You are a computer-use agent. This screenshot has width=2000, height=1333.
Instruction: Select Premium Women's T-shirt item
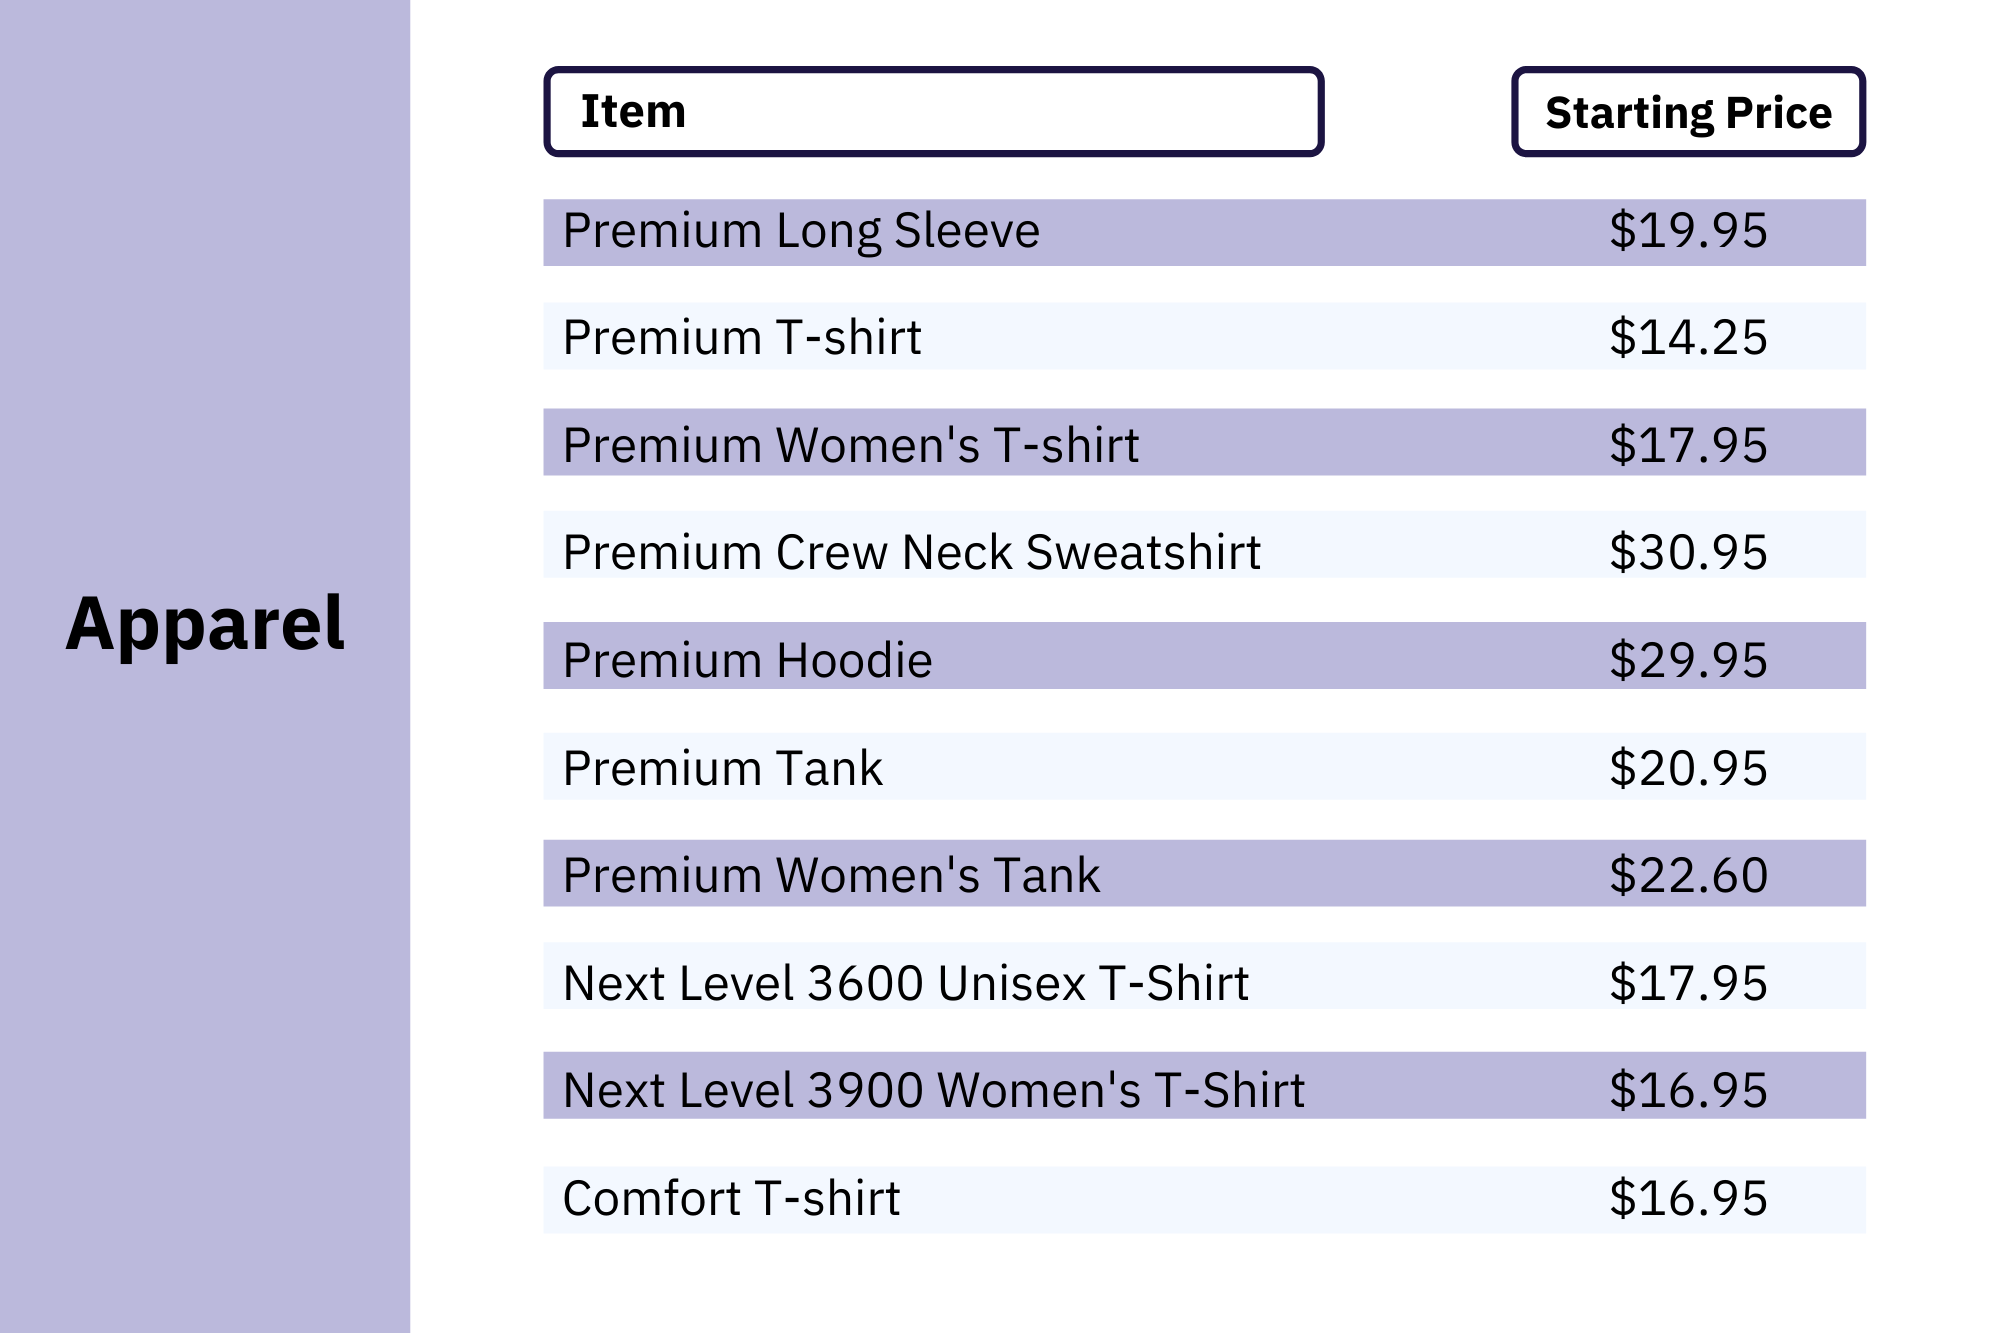(x=851, y=445)
